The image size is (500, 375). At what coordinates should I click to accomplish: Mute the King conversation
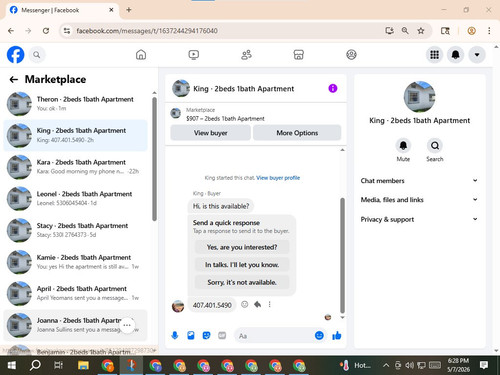point(403,146)
